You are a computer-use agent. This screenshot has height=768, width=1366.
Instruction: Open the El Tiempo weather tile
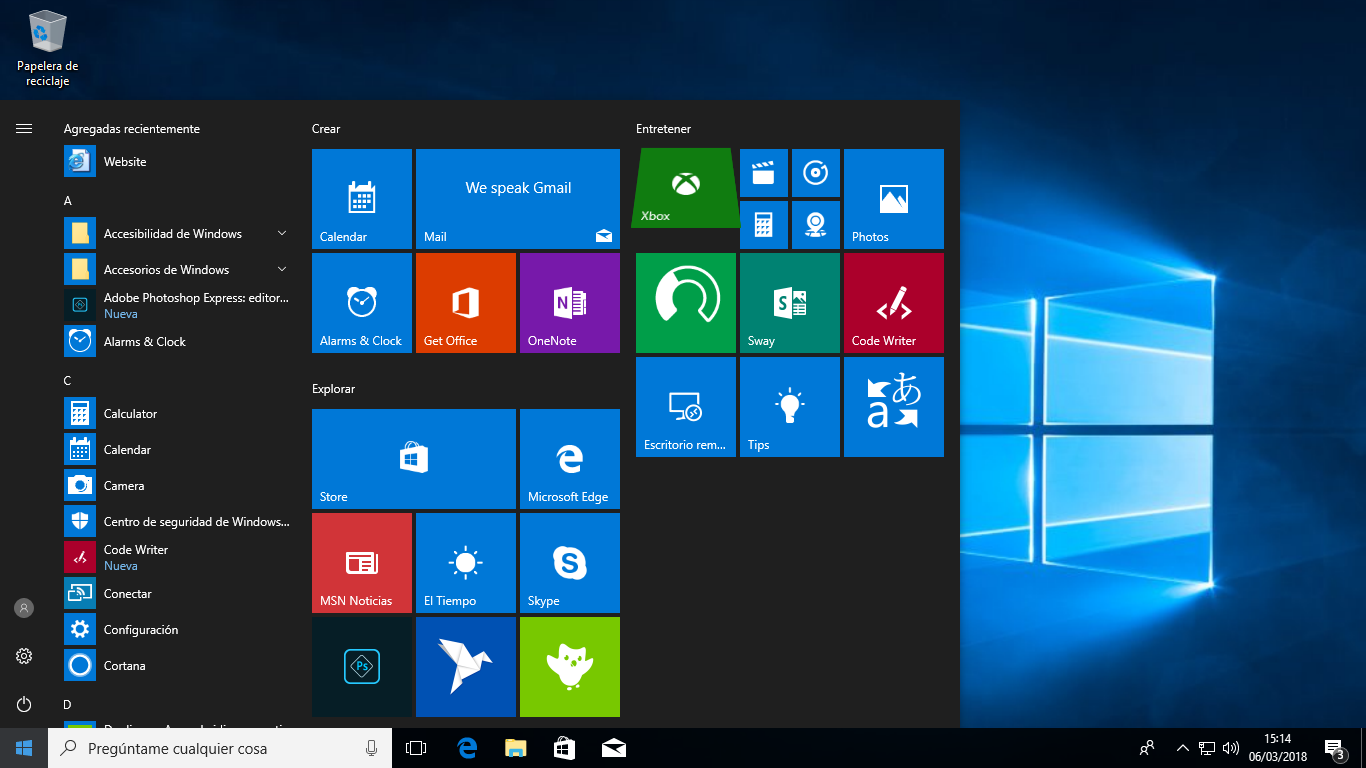pyautogui.click(x=466, y=563)
